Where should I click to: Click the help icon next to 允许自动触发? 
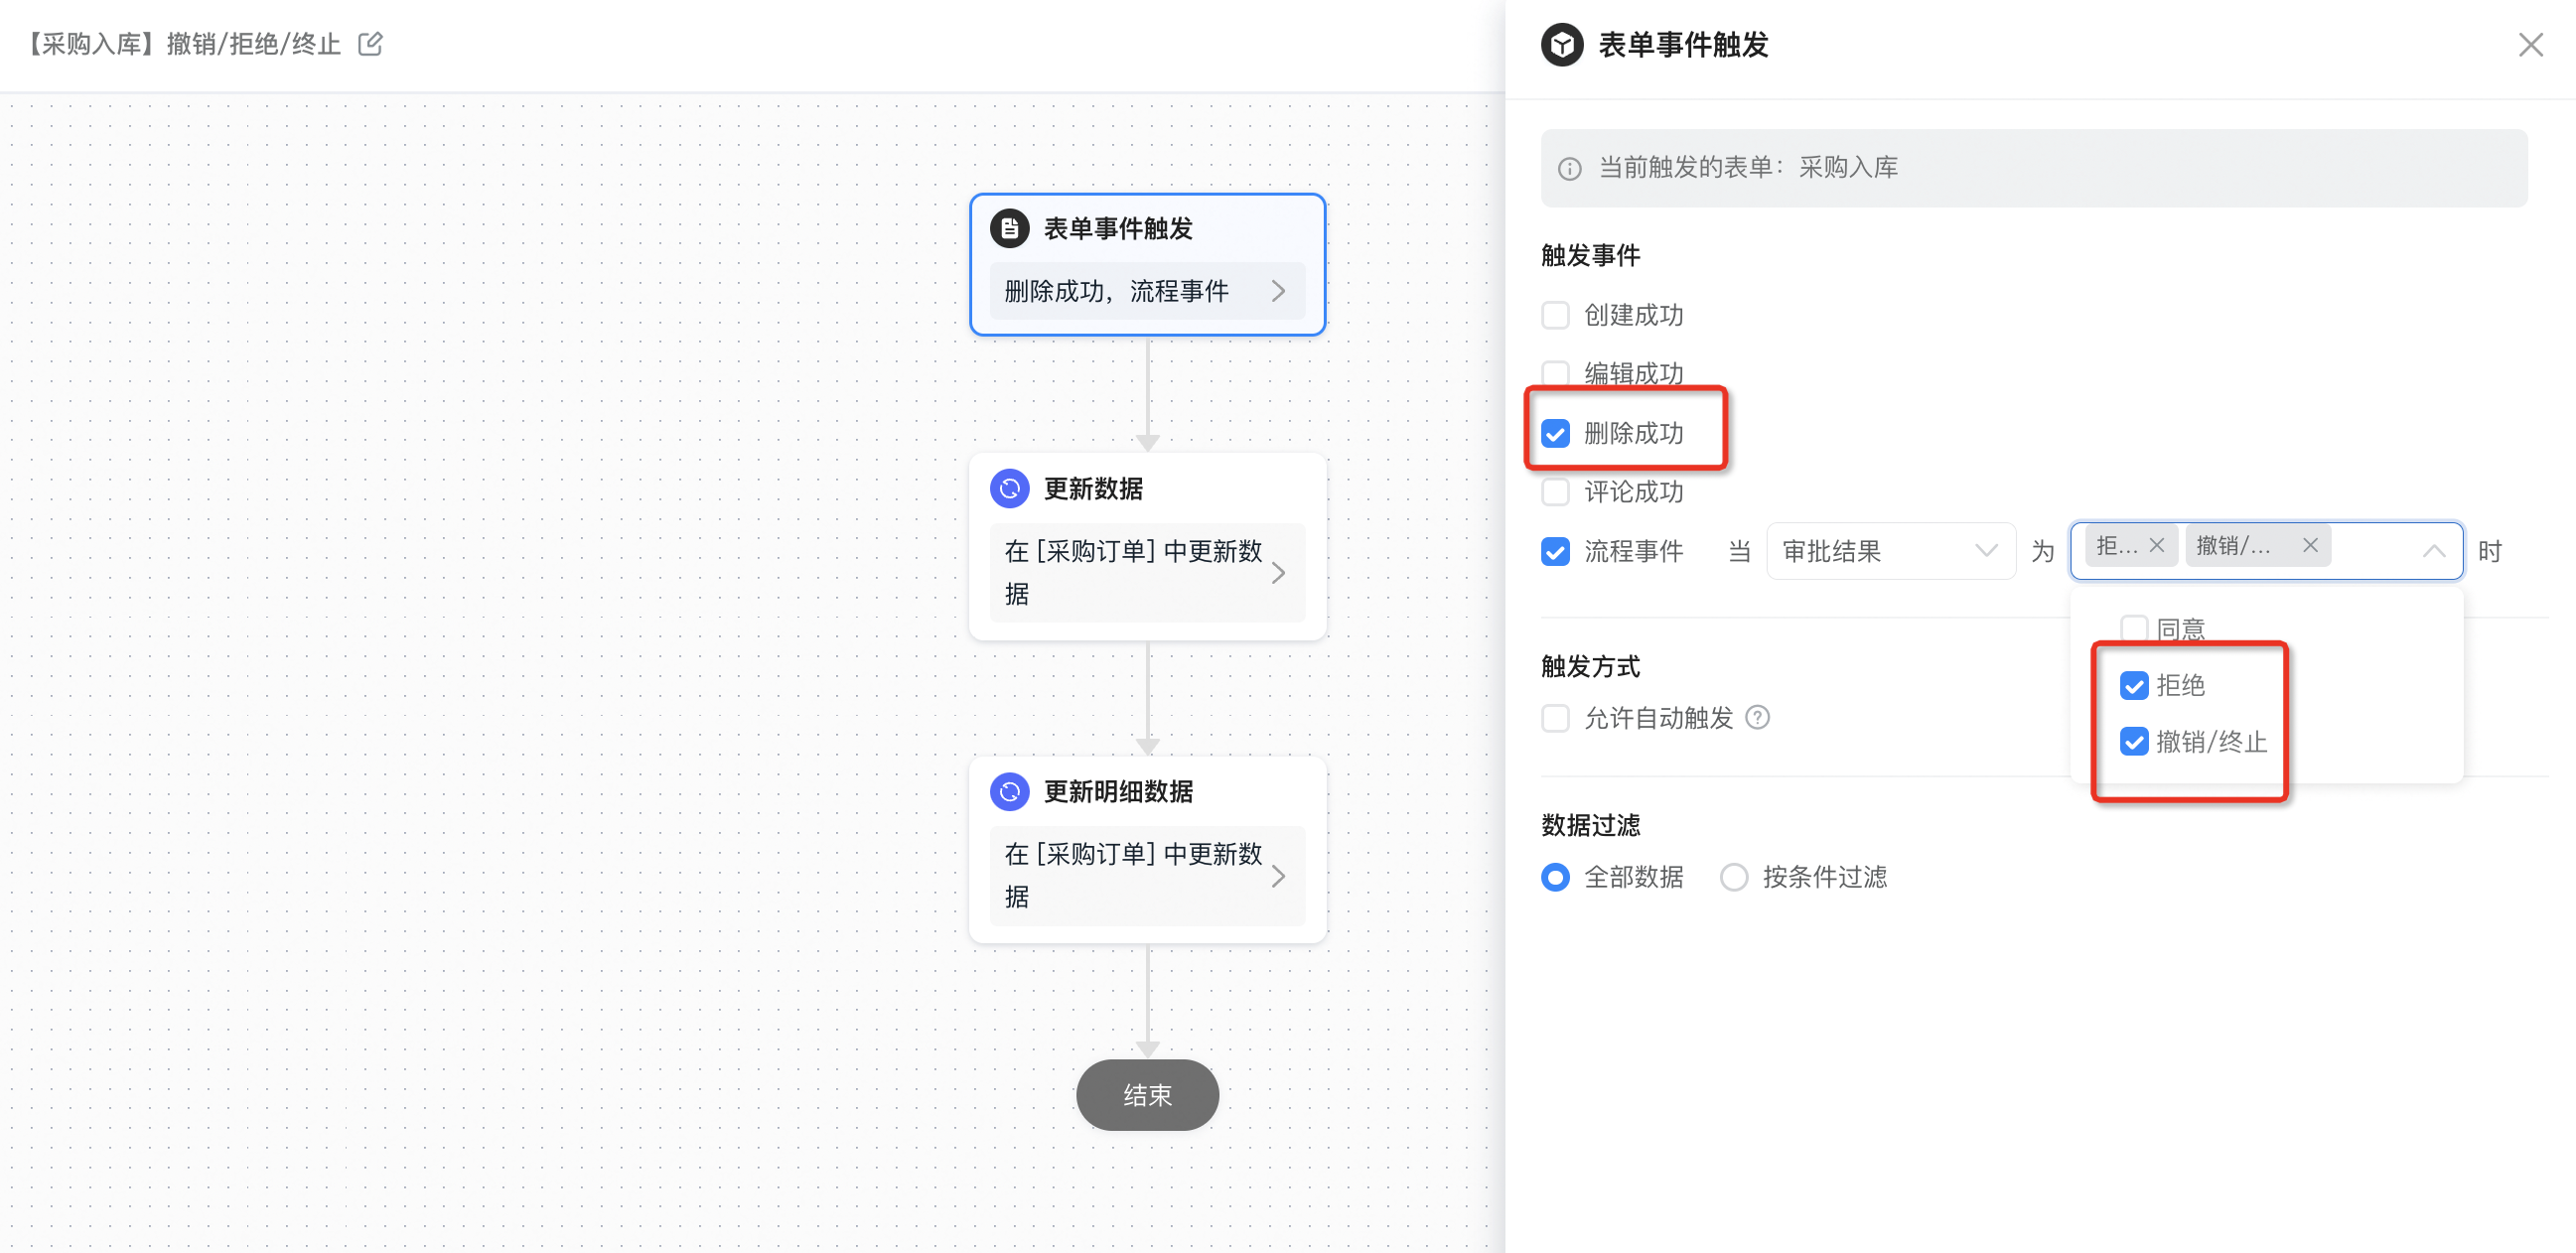1757,717
